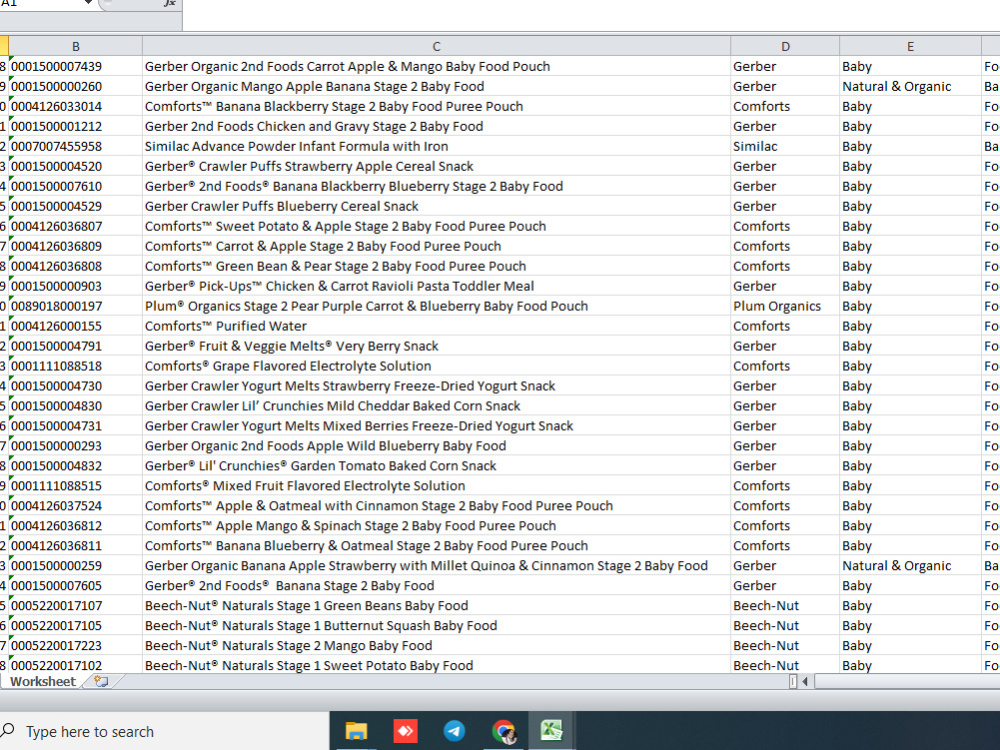Click the formula bar fx icon

click(x=170, y=3)
